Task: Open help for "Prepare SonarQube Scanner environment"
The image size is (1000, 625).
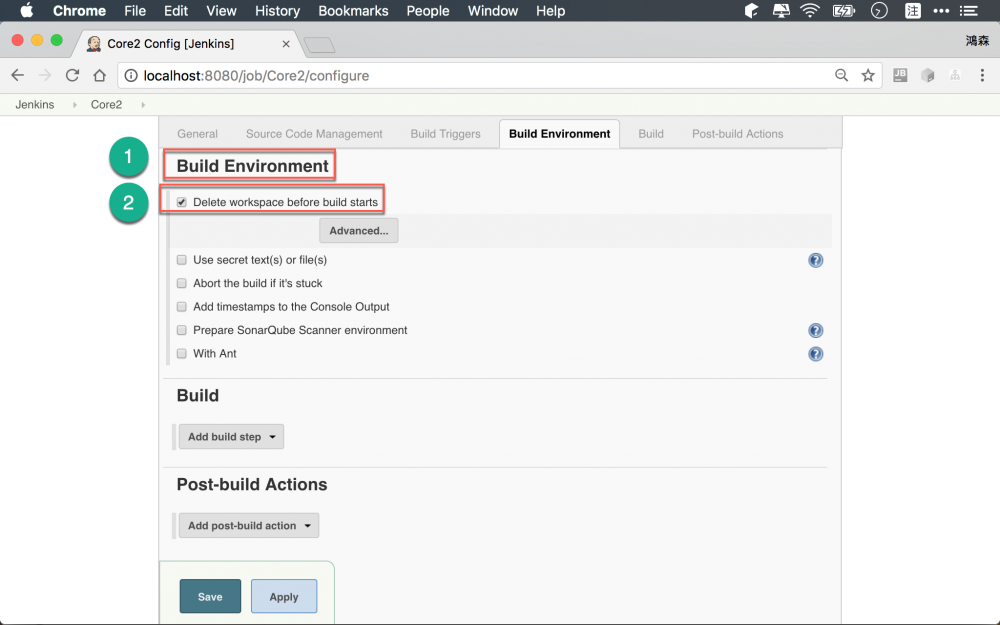Action: click(816, 330)
